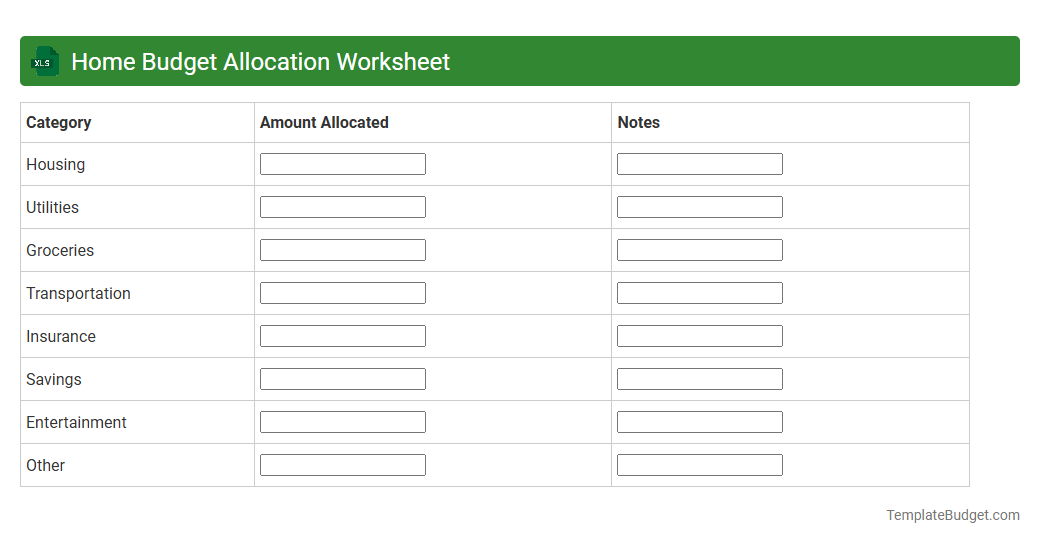This screenshot has width=1040, height=544.
Task: Click the Notes column header
Action: 639,123
